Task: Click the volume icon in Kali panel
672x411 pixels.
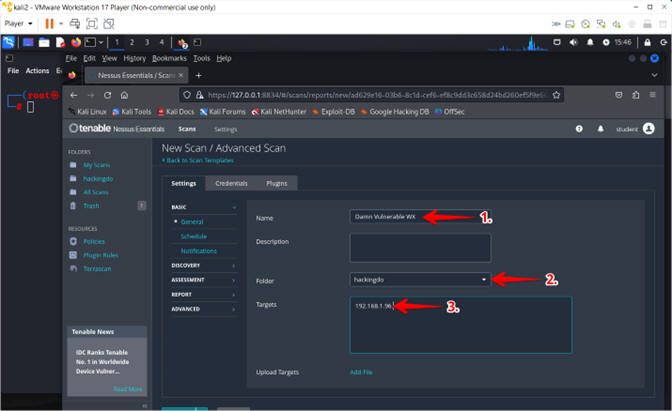Action: (x=573, y=42)
